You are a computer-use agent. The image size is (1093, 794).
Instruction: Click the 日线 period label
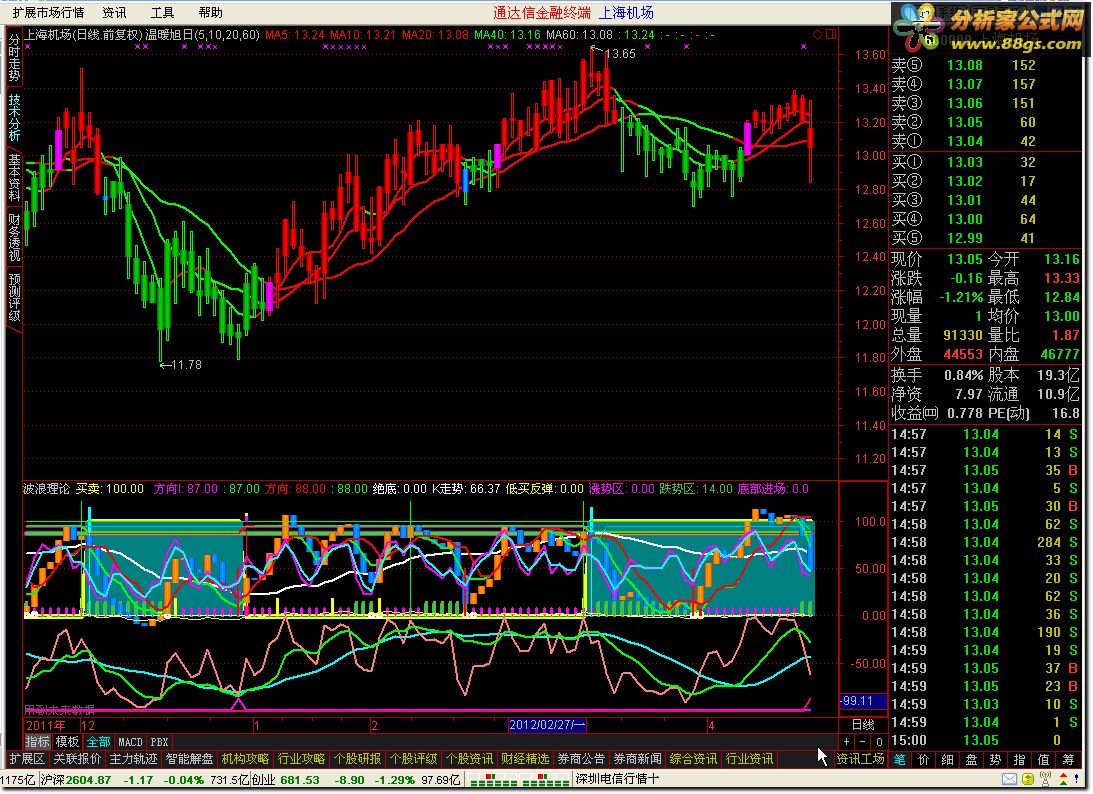pos(863,724)
